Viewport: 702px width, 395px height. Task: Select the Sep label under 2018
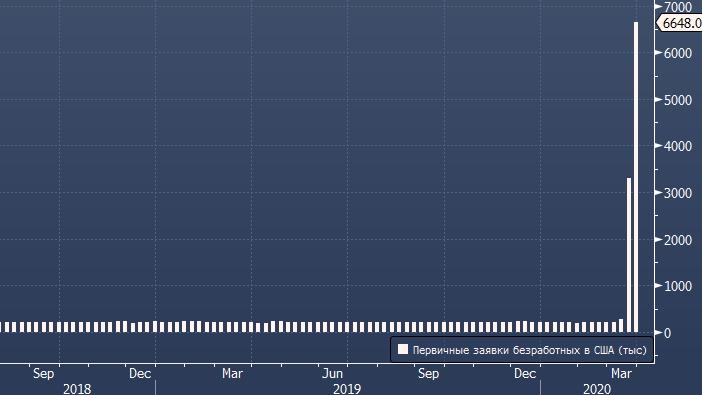click(43, 373)
